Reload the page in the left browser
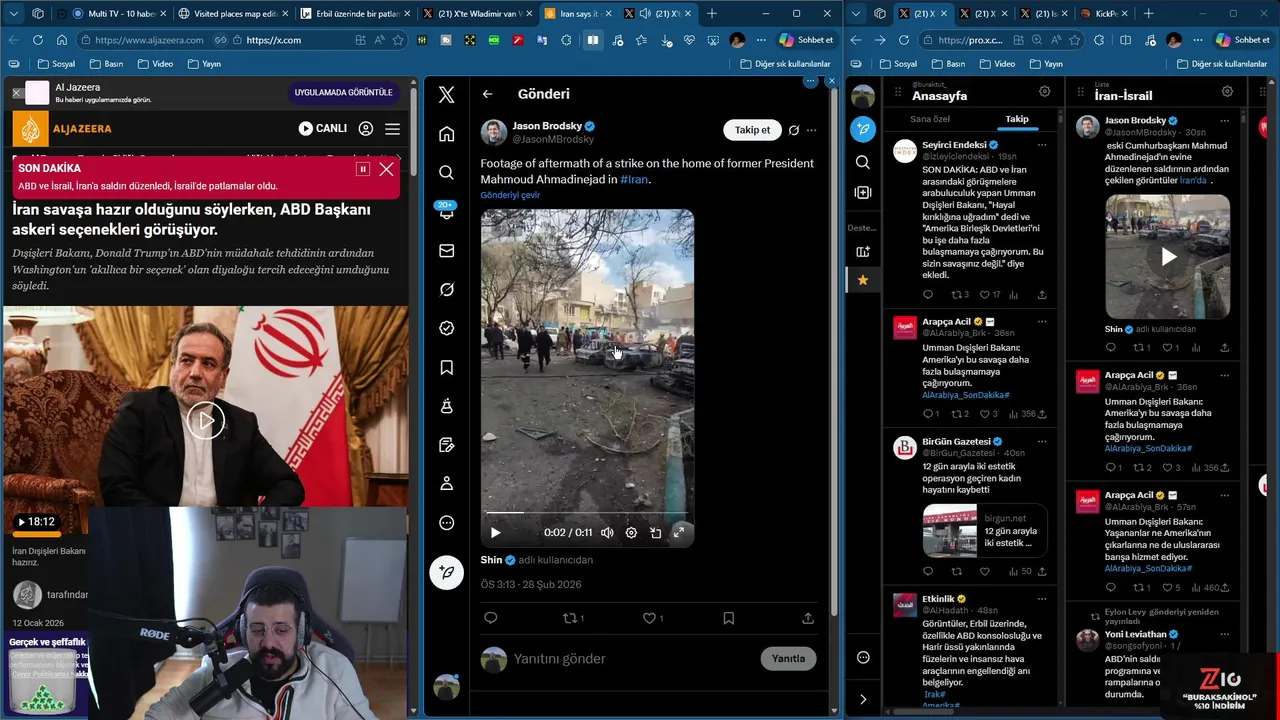The width and height of the screenshot is (1280, 720). point(38,40)
